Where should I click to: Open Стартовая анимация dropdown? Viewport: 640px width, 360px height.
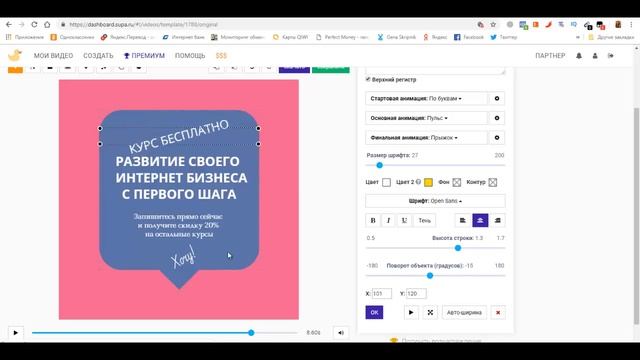[x=426, y=98]
